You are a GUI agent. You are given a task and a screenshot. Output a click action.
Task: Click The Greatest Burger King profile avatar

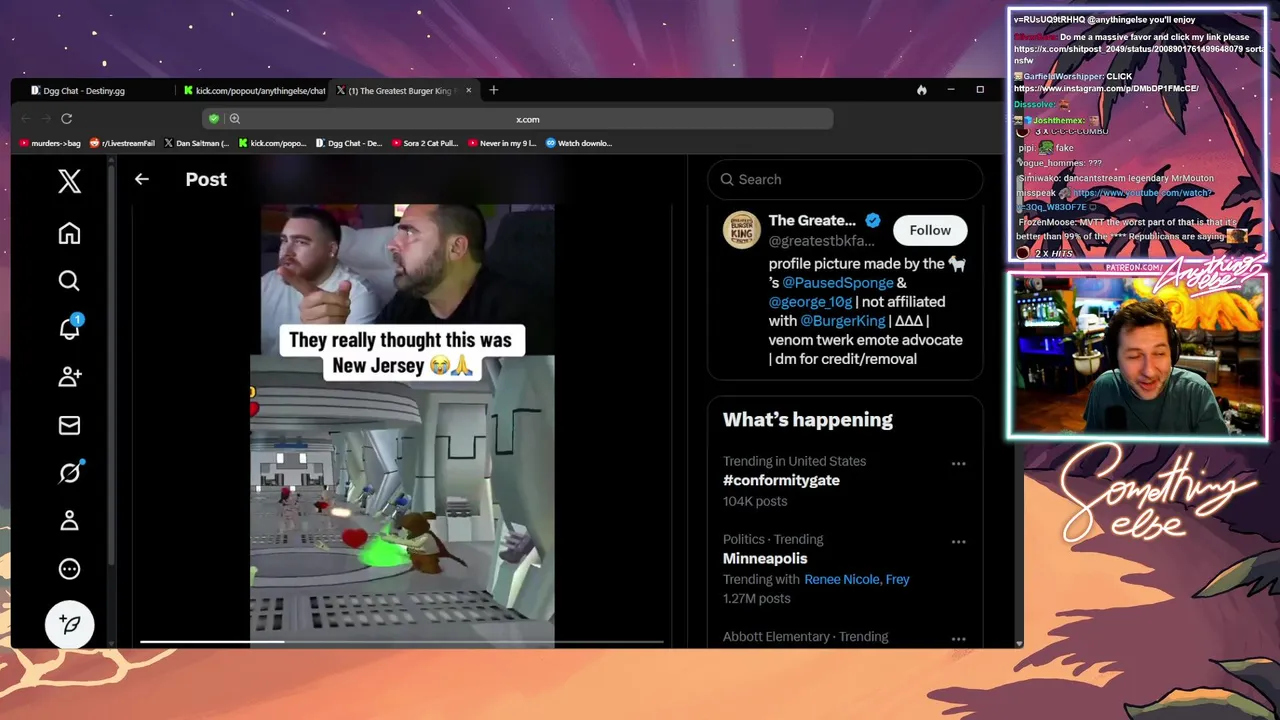pyautogui.click(x=742, y=230)
